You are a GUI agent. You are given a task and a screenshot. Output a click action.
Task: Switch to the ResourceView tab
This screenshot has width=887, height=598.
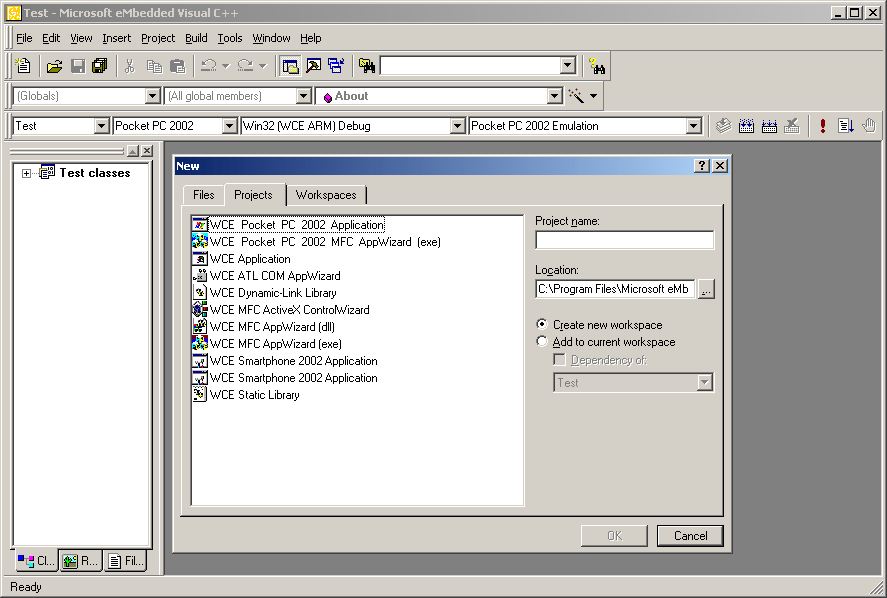[80, 561]
